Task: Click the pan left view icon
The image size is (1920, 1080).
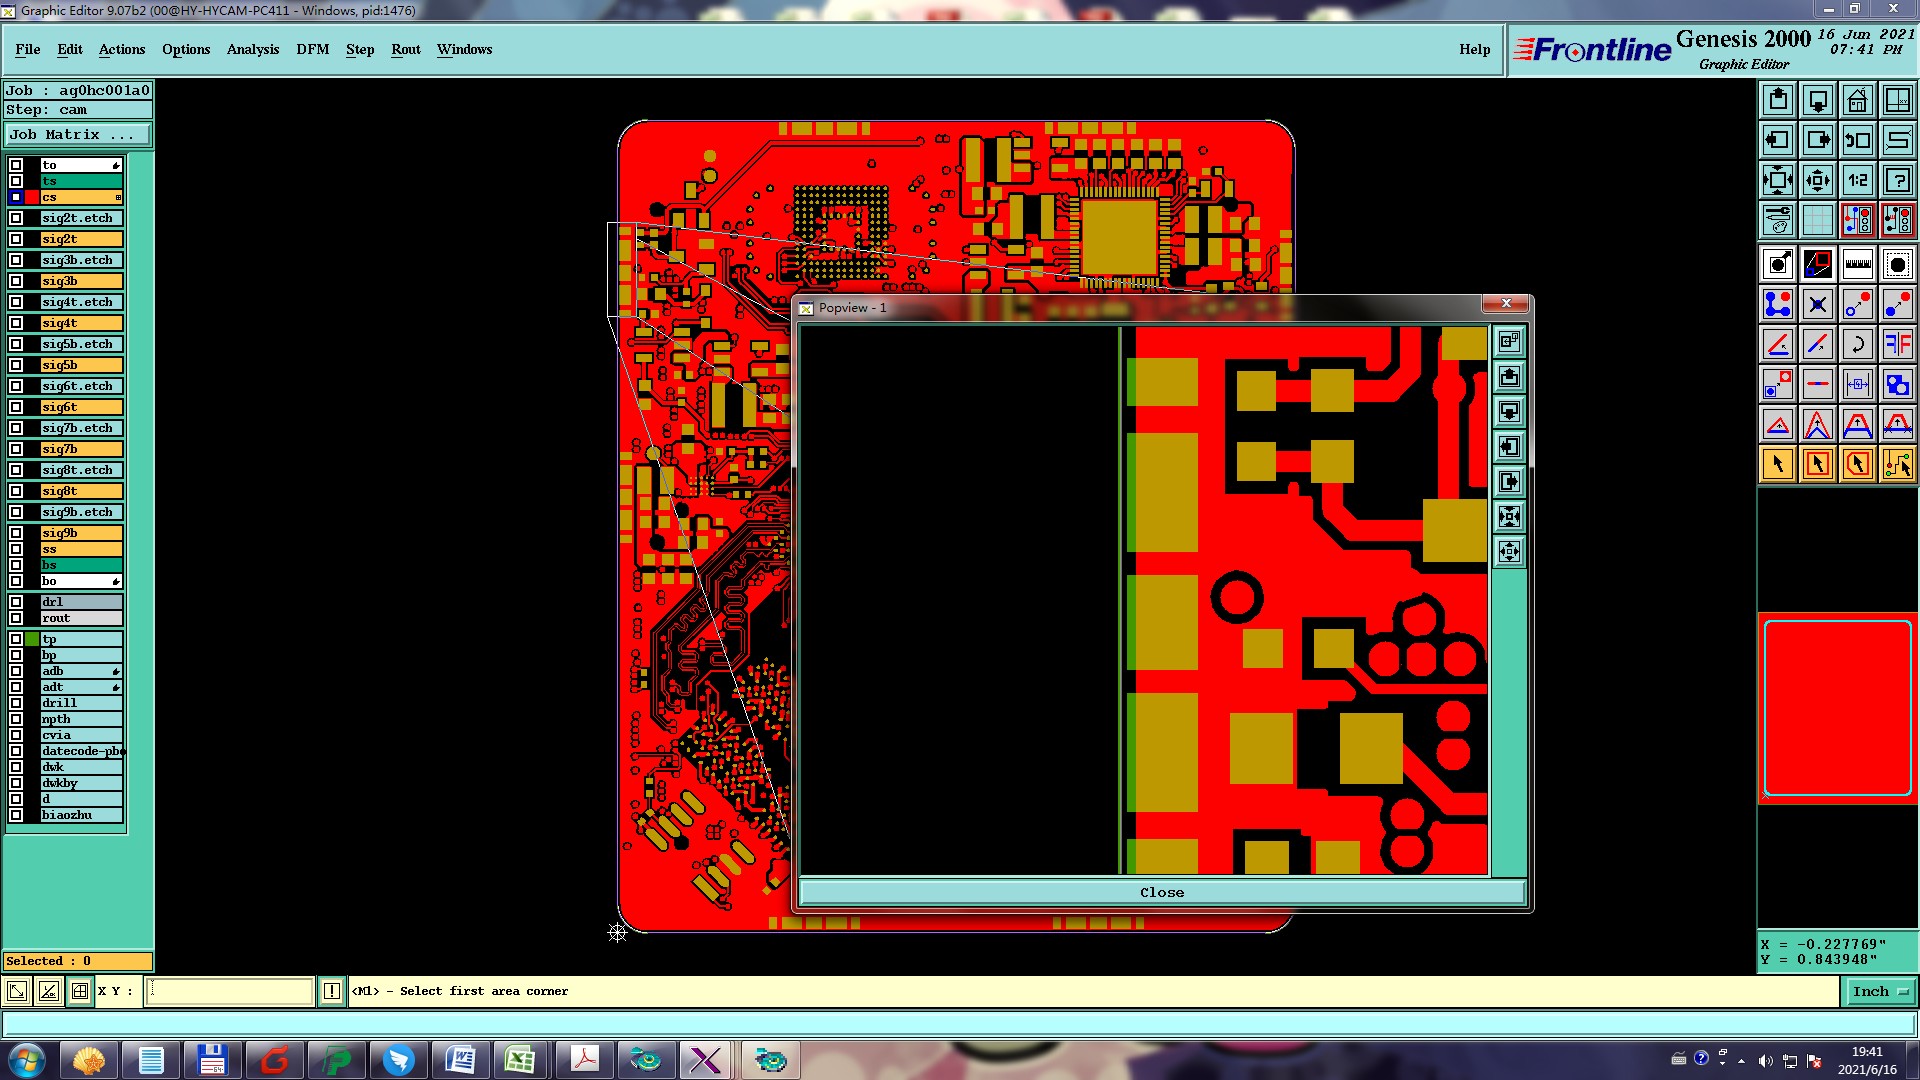Action: [x=1777, y=140]
